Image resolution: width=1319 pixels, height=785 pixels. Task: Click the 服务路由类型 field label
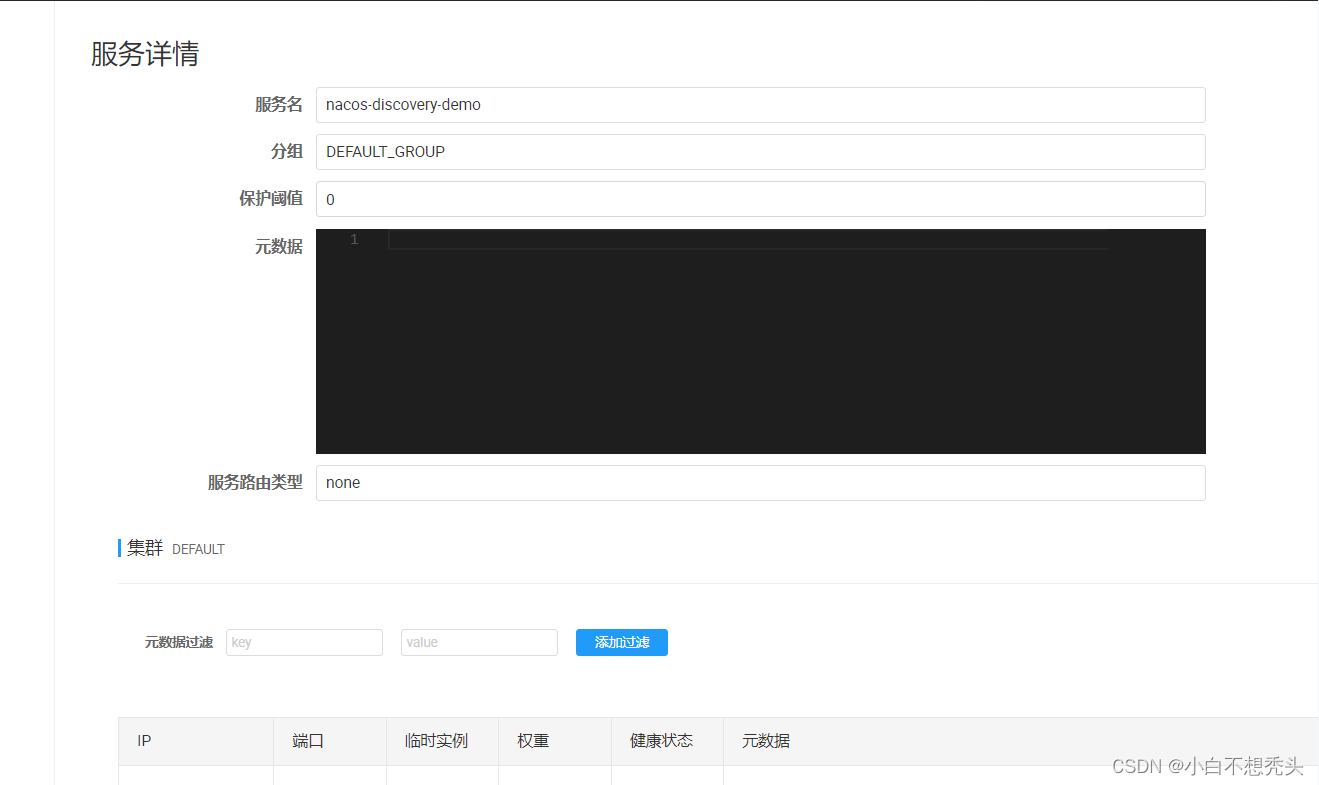click(x=255, y=483)
